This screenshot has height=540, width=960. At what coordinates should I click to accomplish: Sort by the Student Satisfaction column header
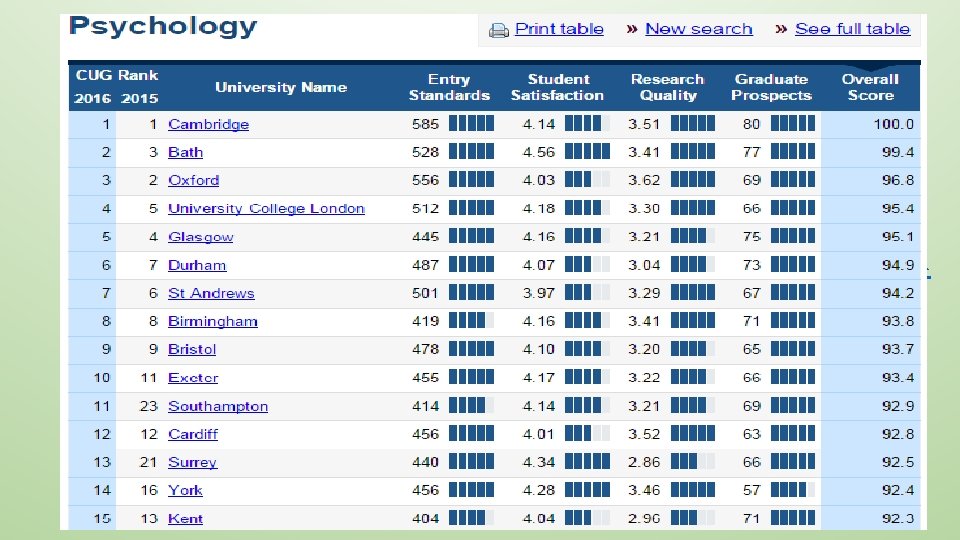(x=557, y=87)
